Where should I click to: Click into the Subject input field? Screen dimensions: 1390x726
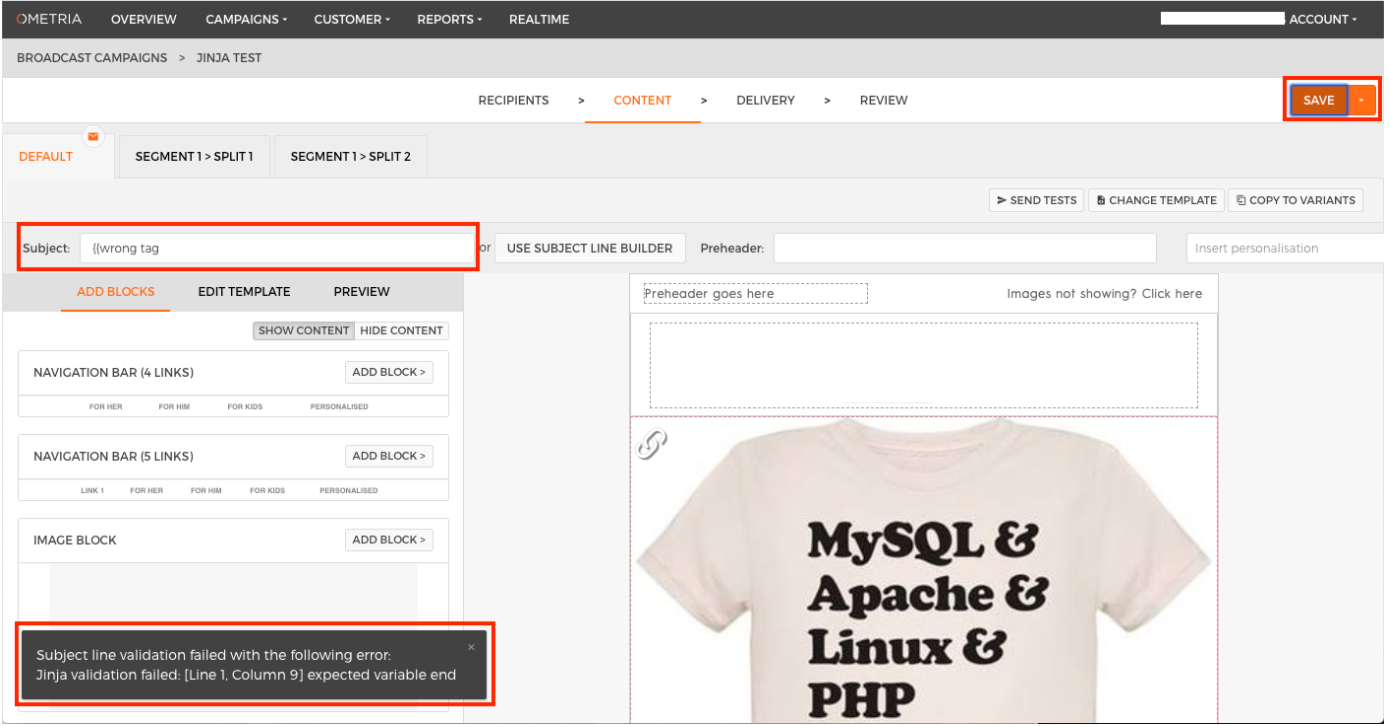[277, 248]
